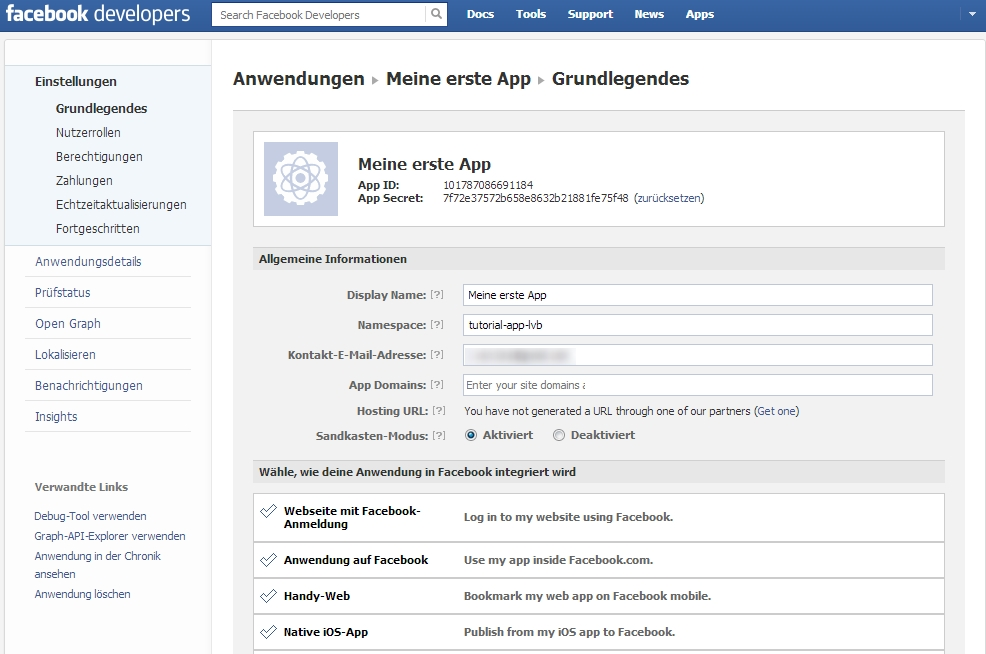The height and width of the screenshot is (654, 986).
Task: Open the App Domains help [?] icon
Action: (x=437, y=384)
